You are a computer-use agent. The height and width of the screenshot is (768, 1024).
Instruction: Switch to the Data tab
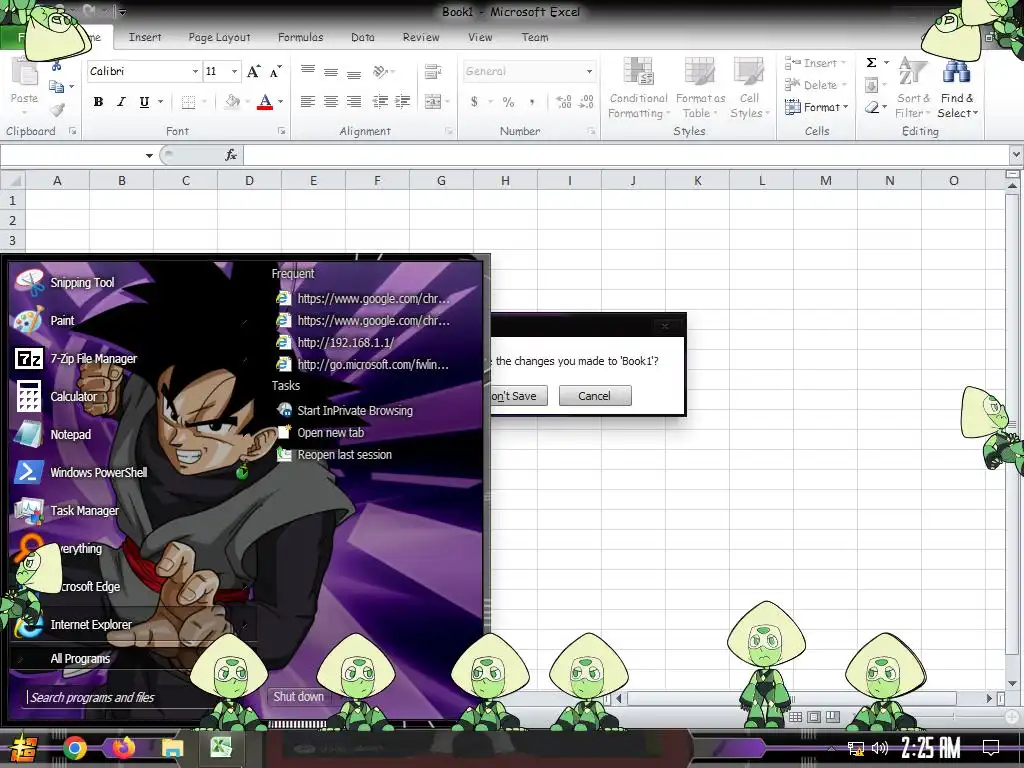362,37
